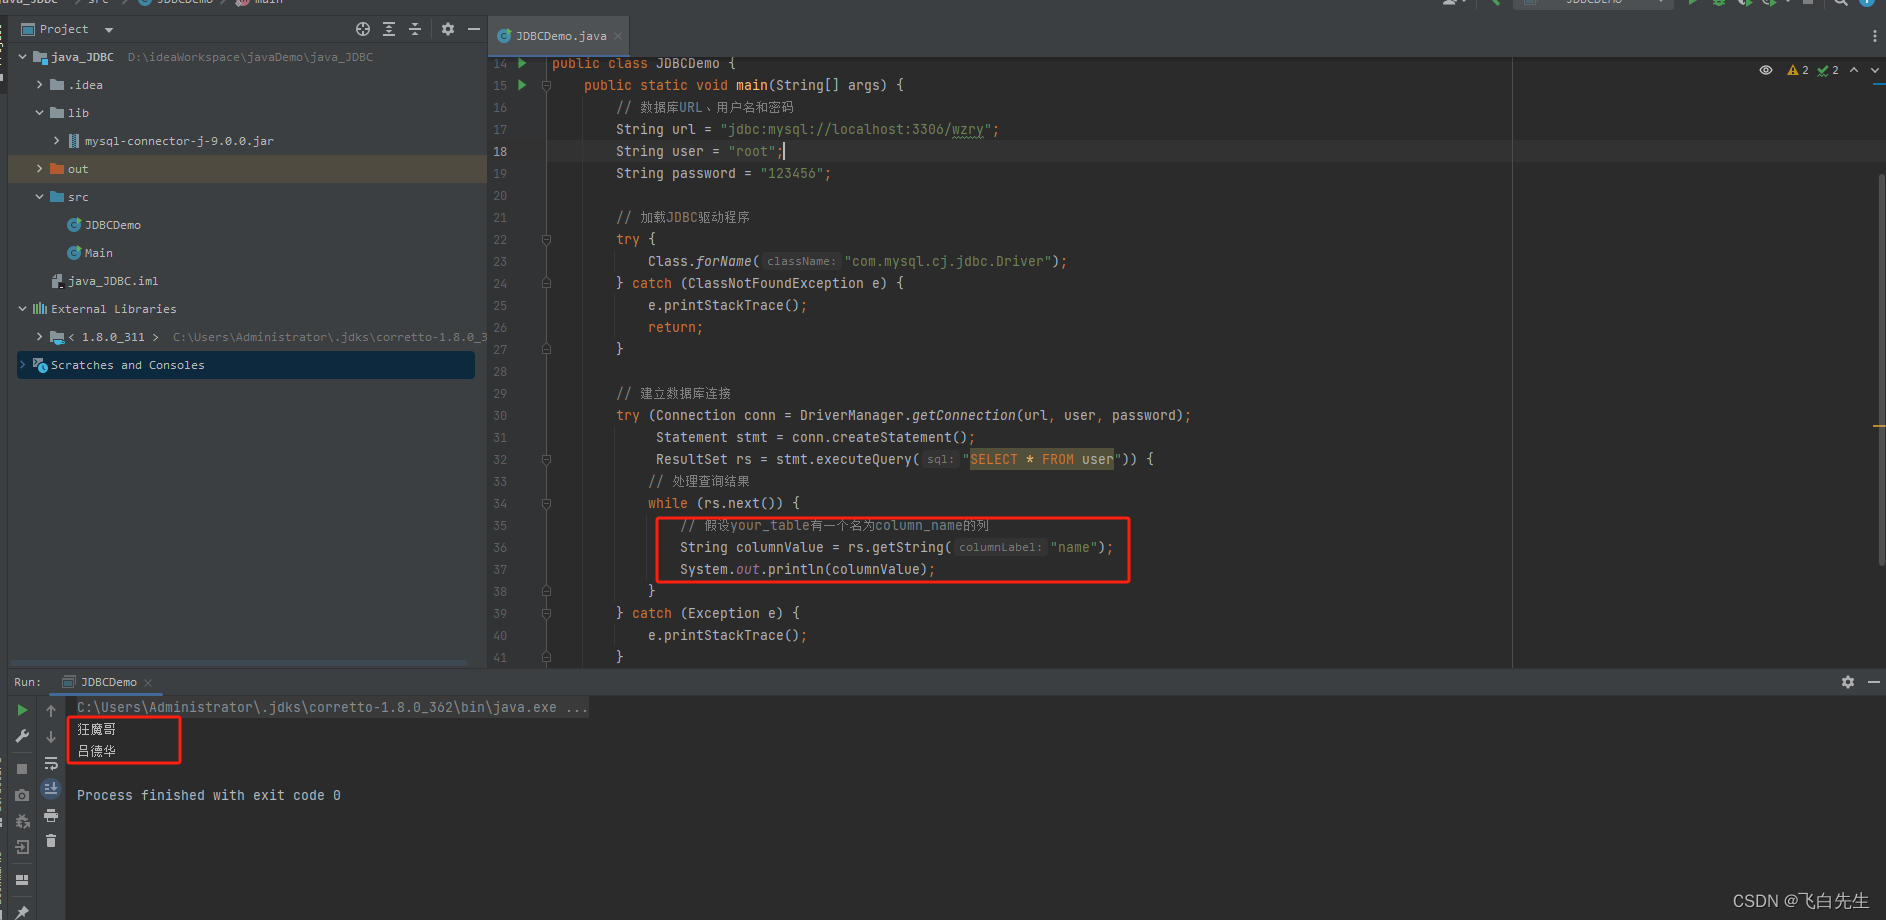The height and width of the screenshot is (920, 1886).
Task: Toggle soft-wrap in the console output
Action: [x=51, y=764]
